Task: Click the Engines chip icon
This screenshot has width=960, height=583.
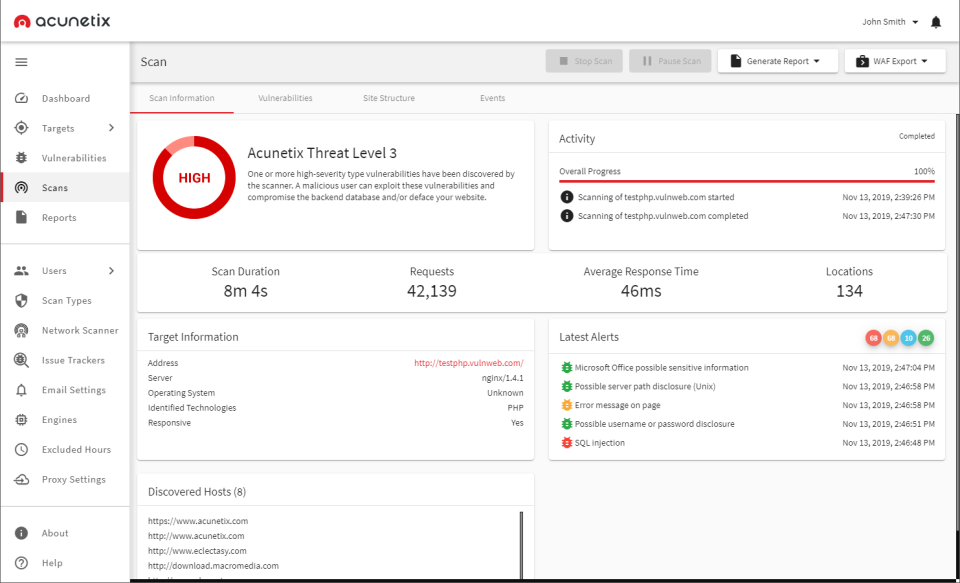Action: (x=21, y=420)
